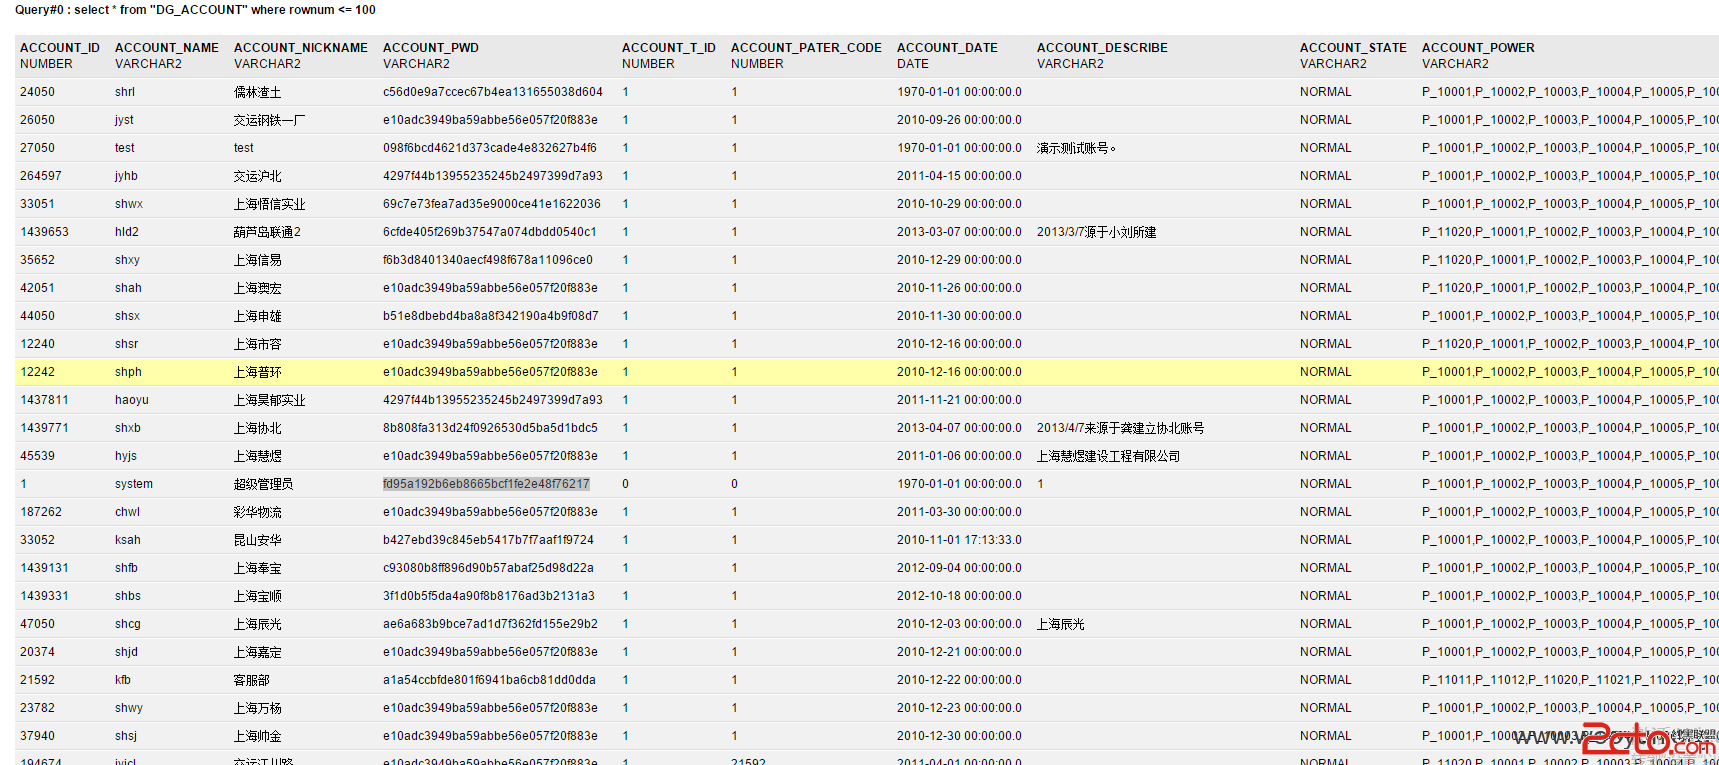
Task: Click account name 'shxy'
Action: pyautogui.click(x=127, y=260)
